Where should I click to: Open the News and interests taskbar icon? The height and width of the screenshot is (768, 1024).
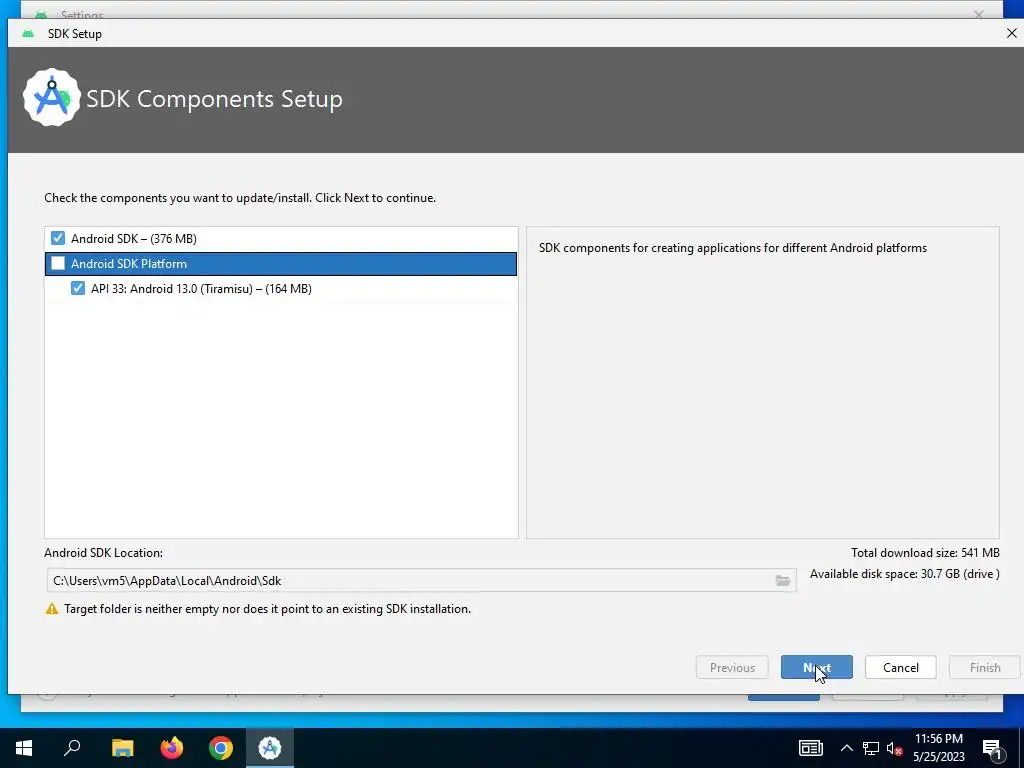click(810, 748)
